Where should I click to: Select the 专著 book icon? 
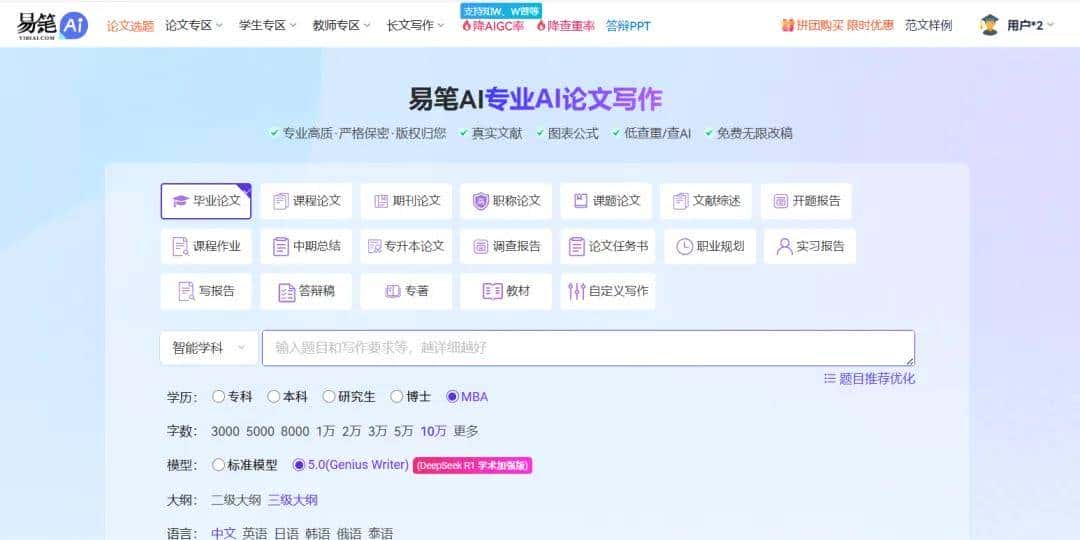point(393,291)
